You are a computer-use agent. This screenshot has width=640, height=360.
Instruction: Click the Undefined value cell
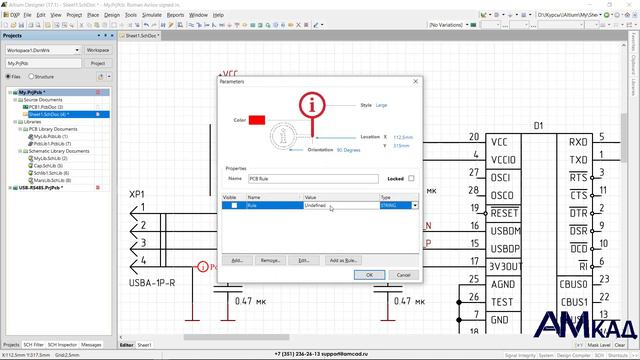click(x=341, y=205)
